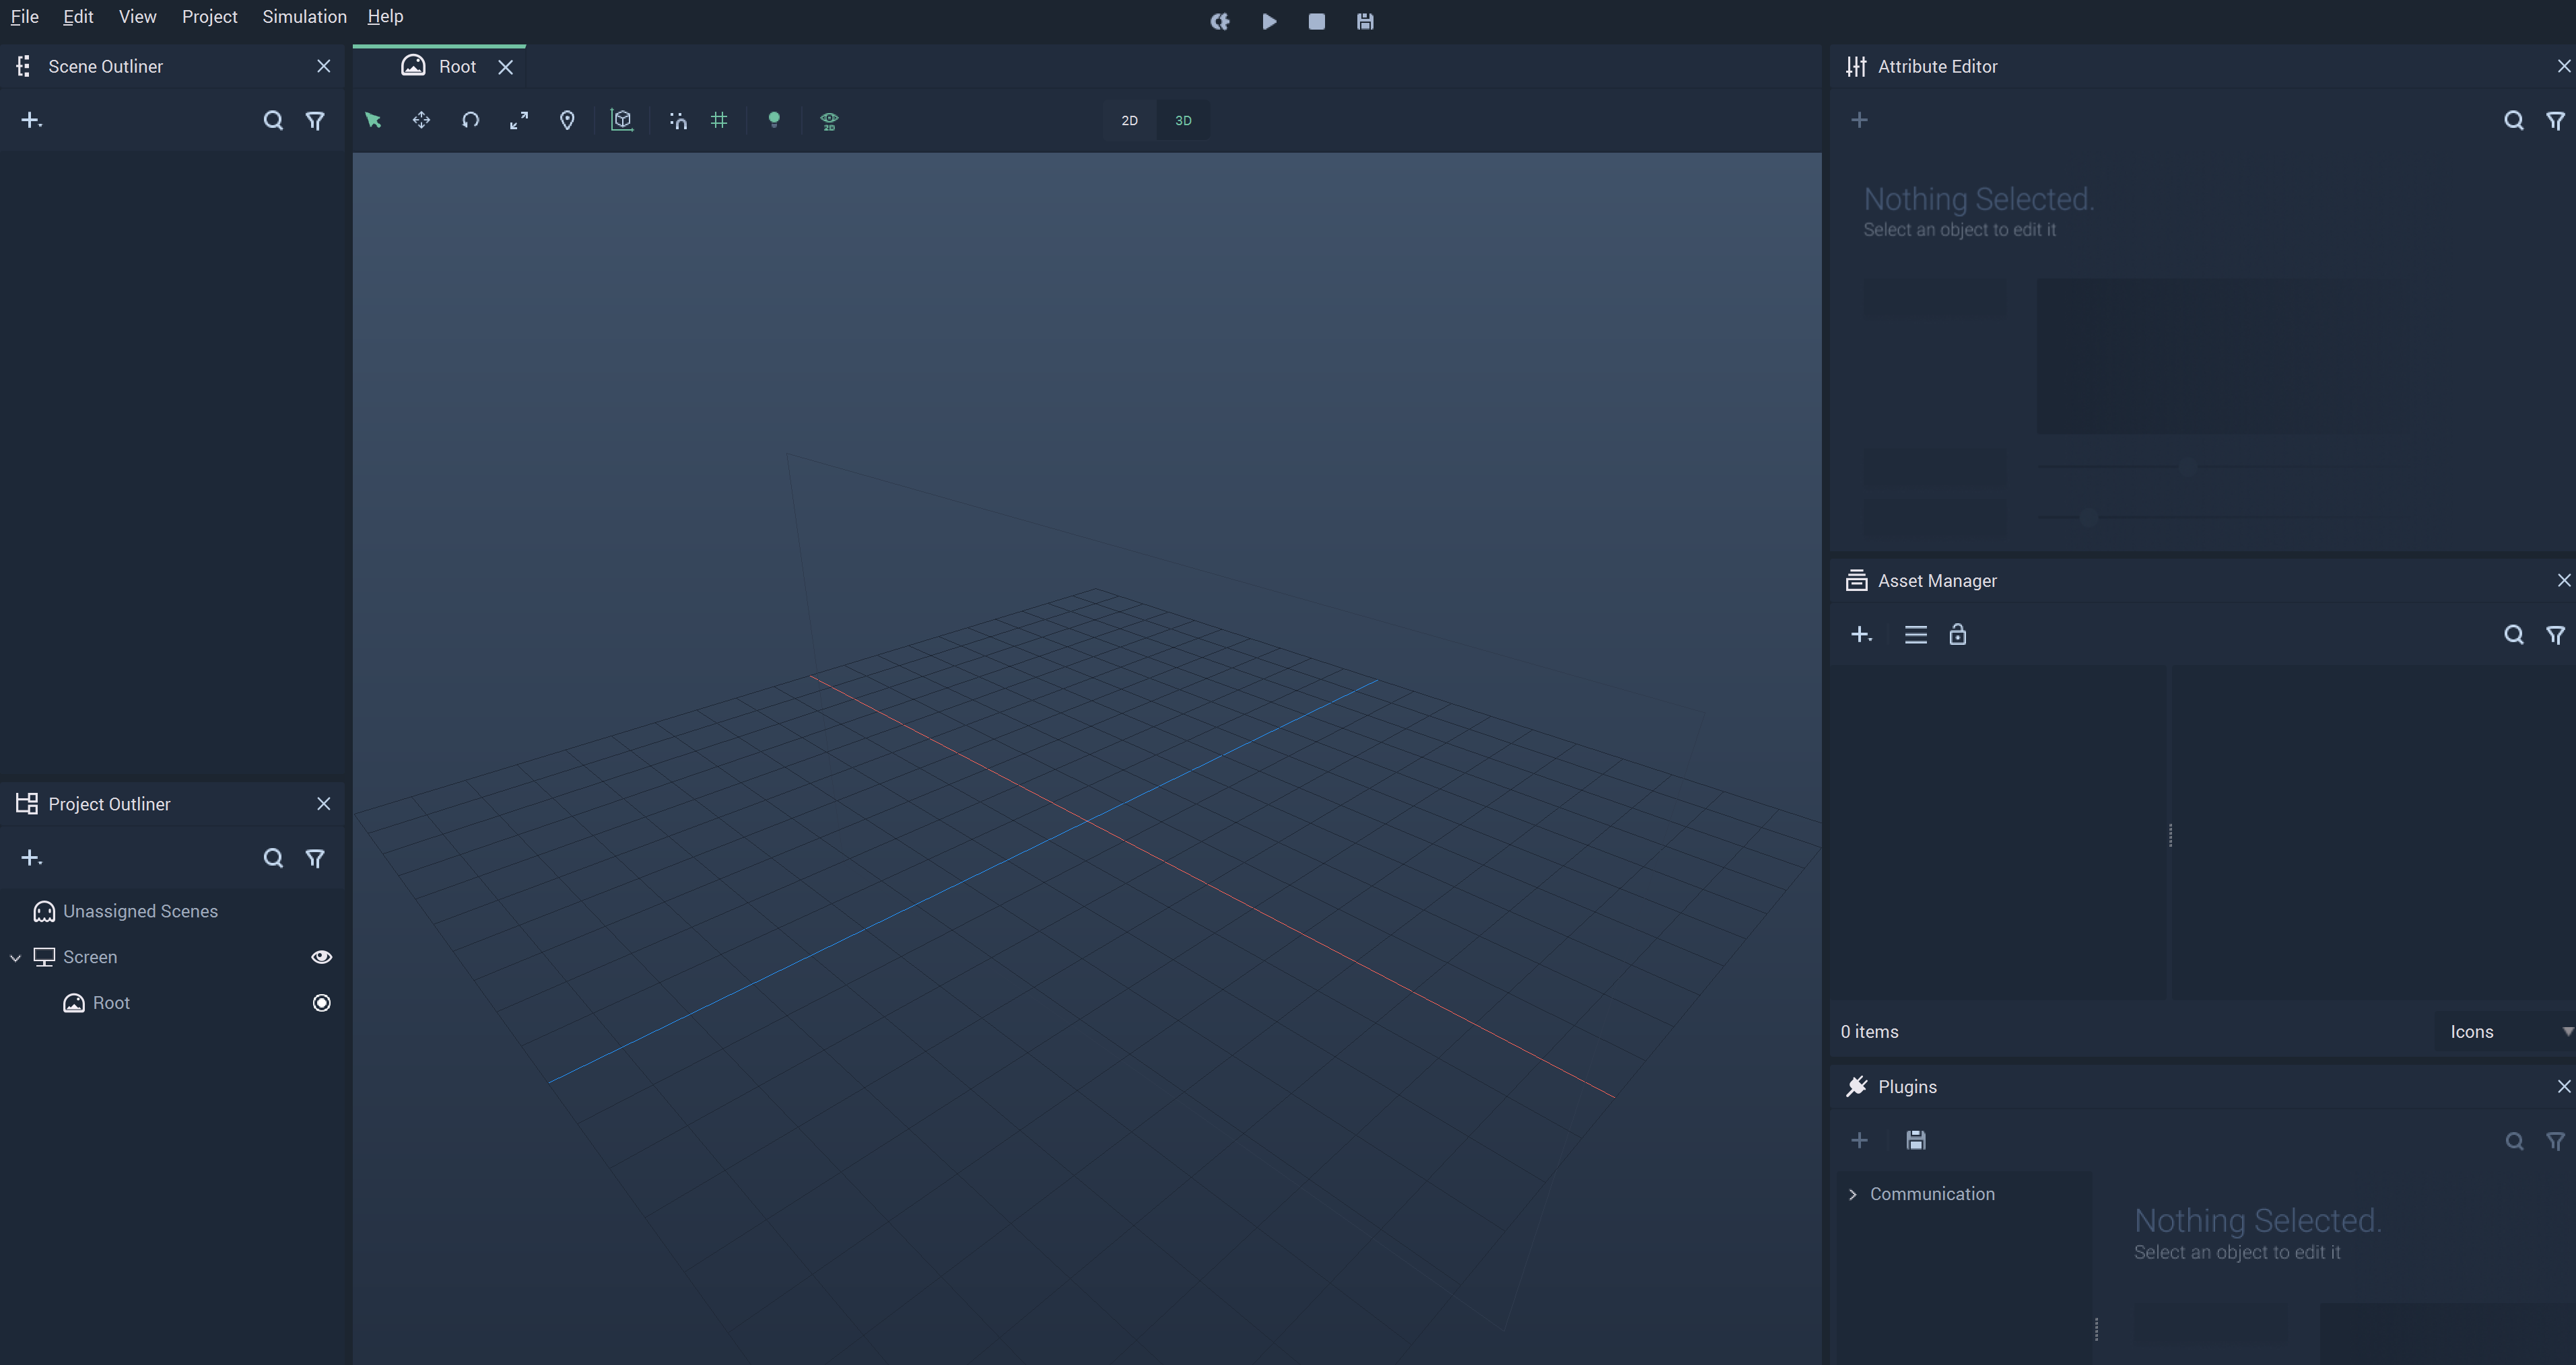The height and width of the screenshot is (1365, 2576).
Task: Close the Attribute Editor panel
Action: (2563, 66)
